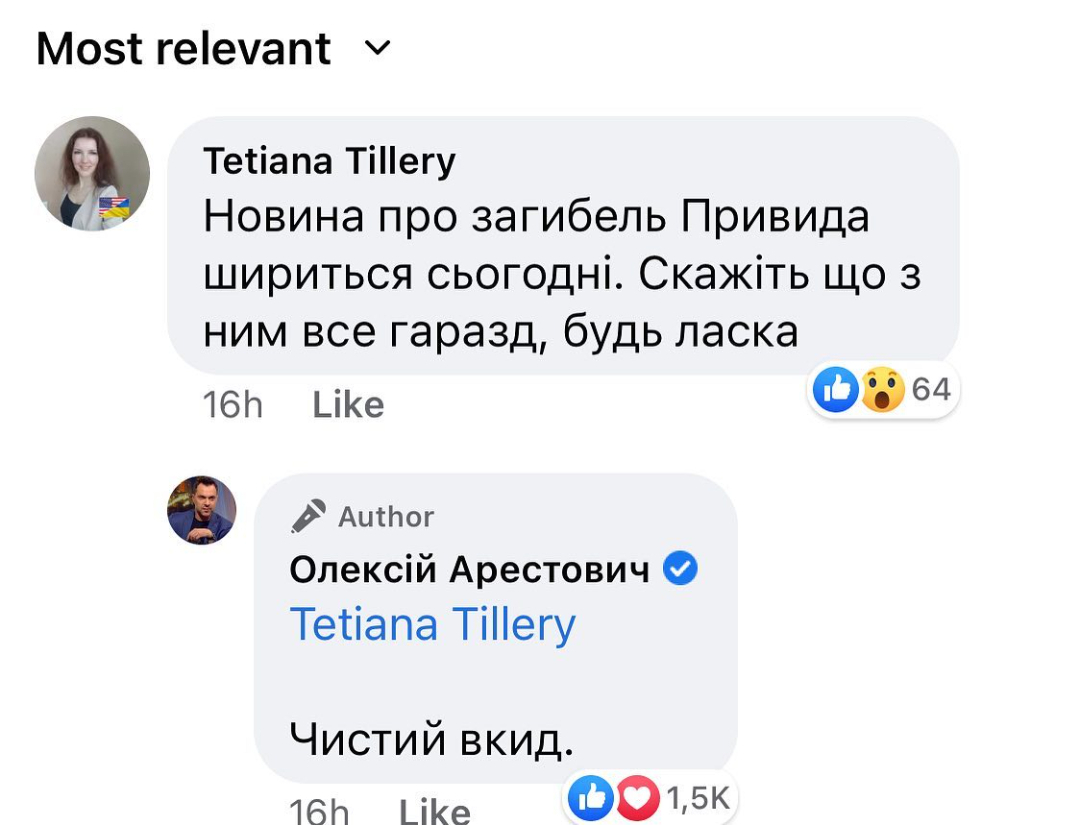Click the chevron next to Most relevant
This screenshot has width=1080, height=825.
[x=377, y=48]
